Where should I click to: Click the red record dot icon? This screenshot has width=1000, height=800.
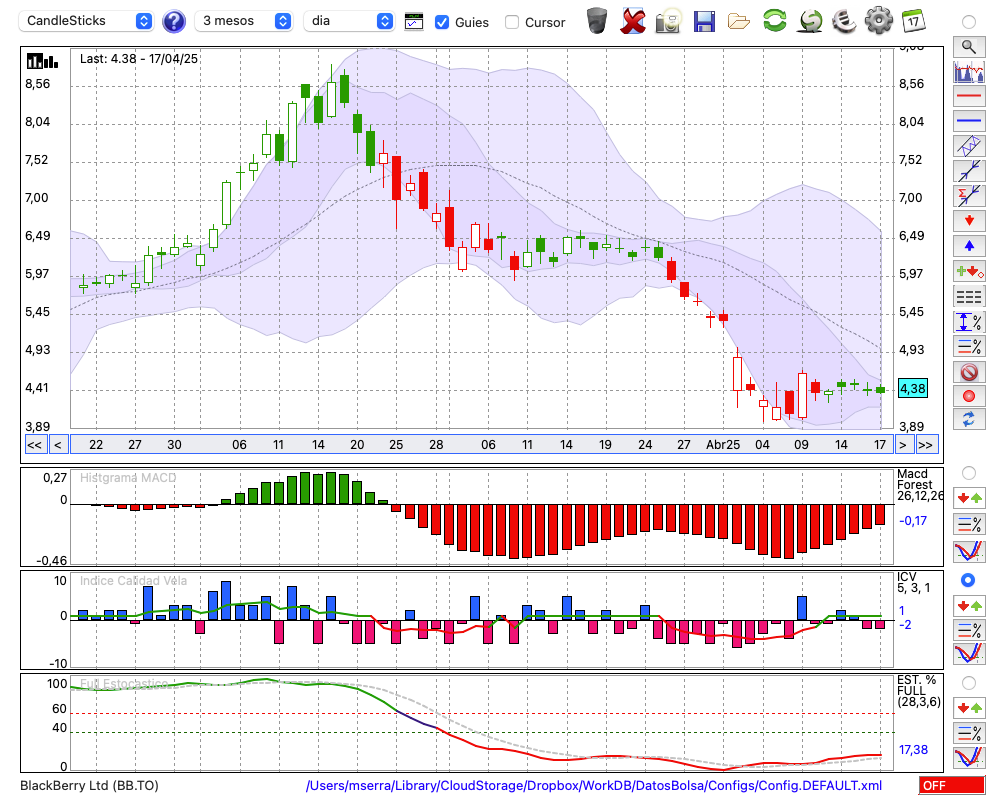tap(969, 396)
